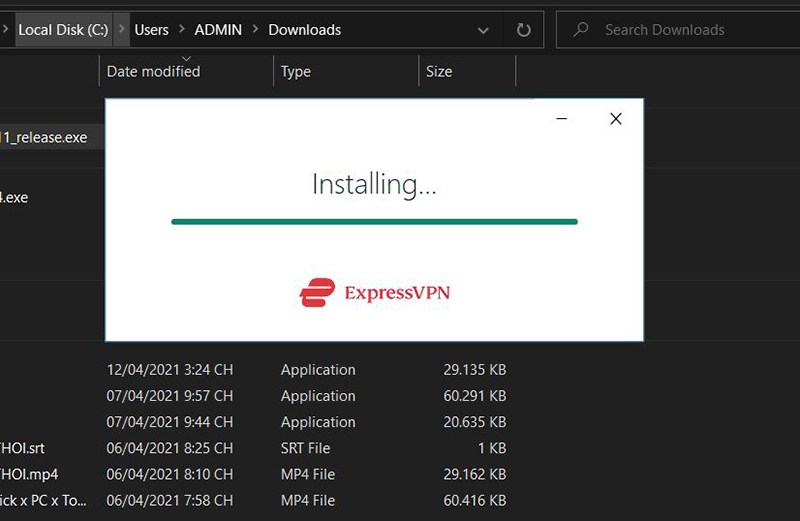Select the HOI.mp4 video file
800x521 pixels.
click(x=29, y=474)
